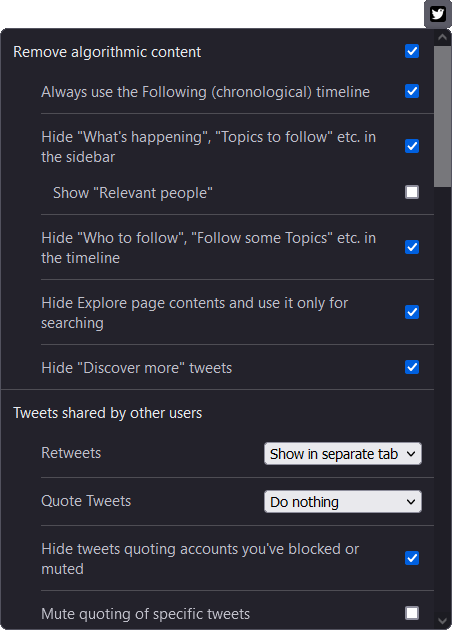Click the scrollbar track below the thumb

click(443, 400)
